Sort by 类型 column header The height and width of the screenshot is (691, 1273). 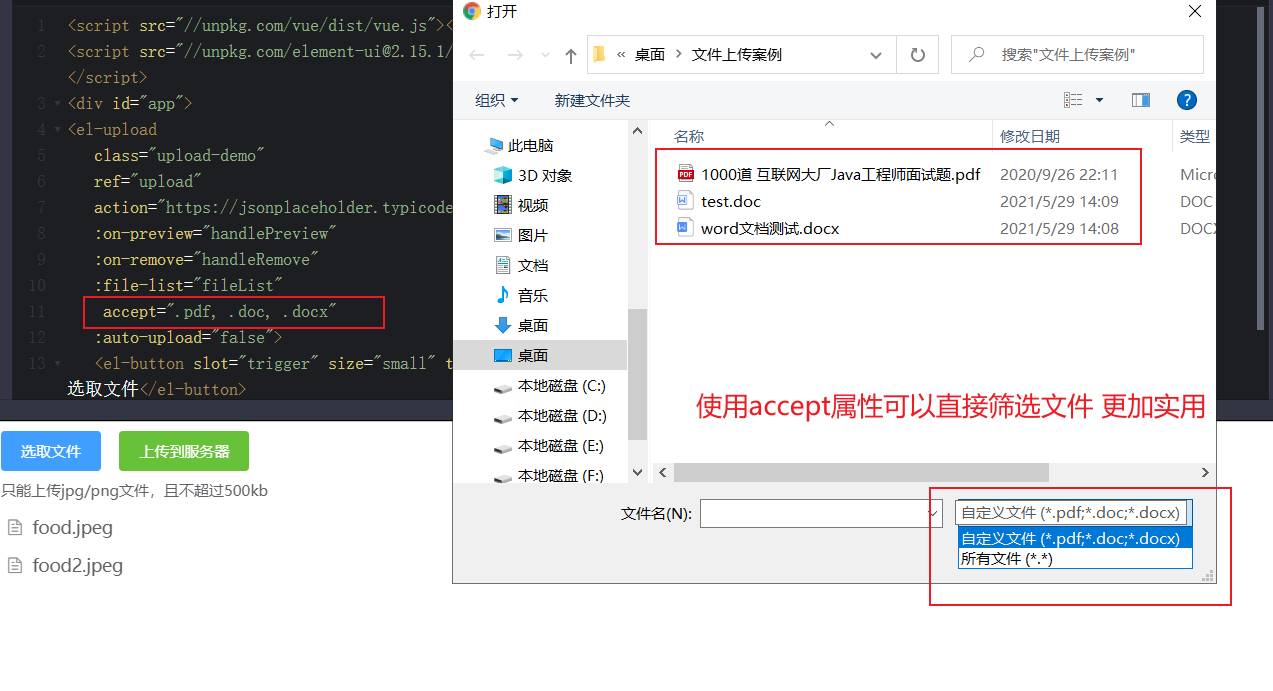tap(1194, 136)
